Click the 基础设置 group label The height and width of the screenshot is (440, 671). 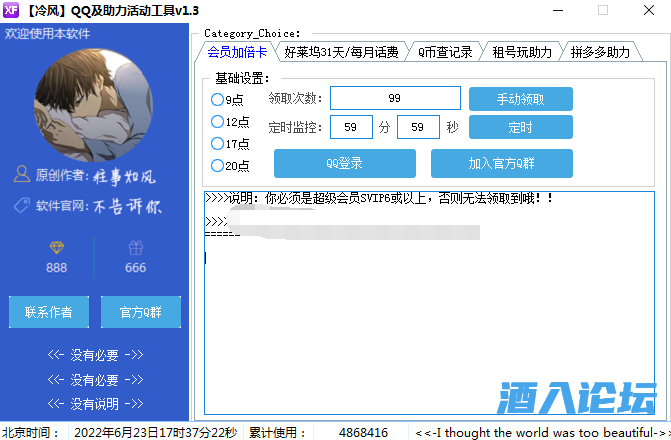coord(242,78)
